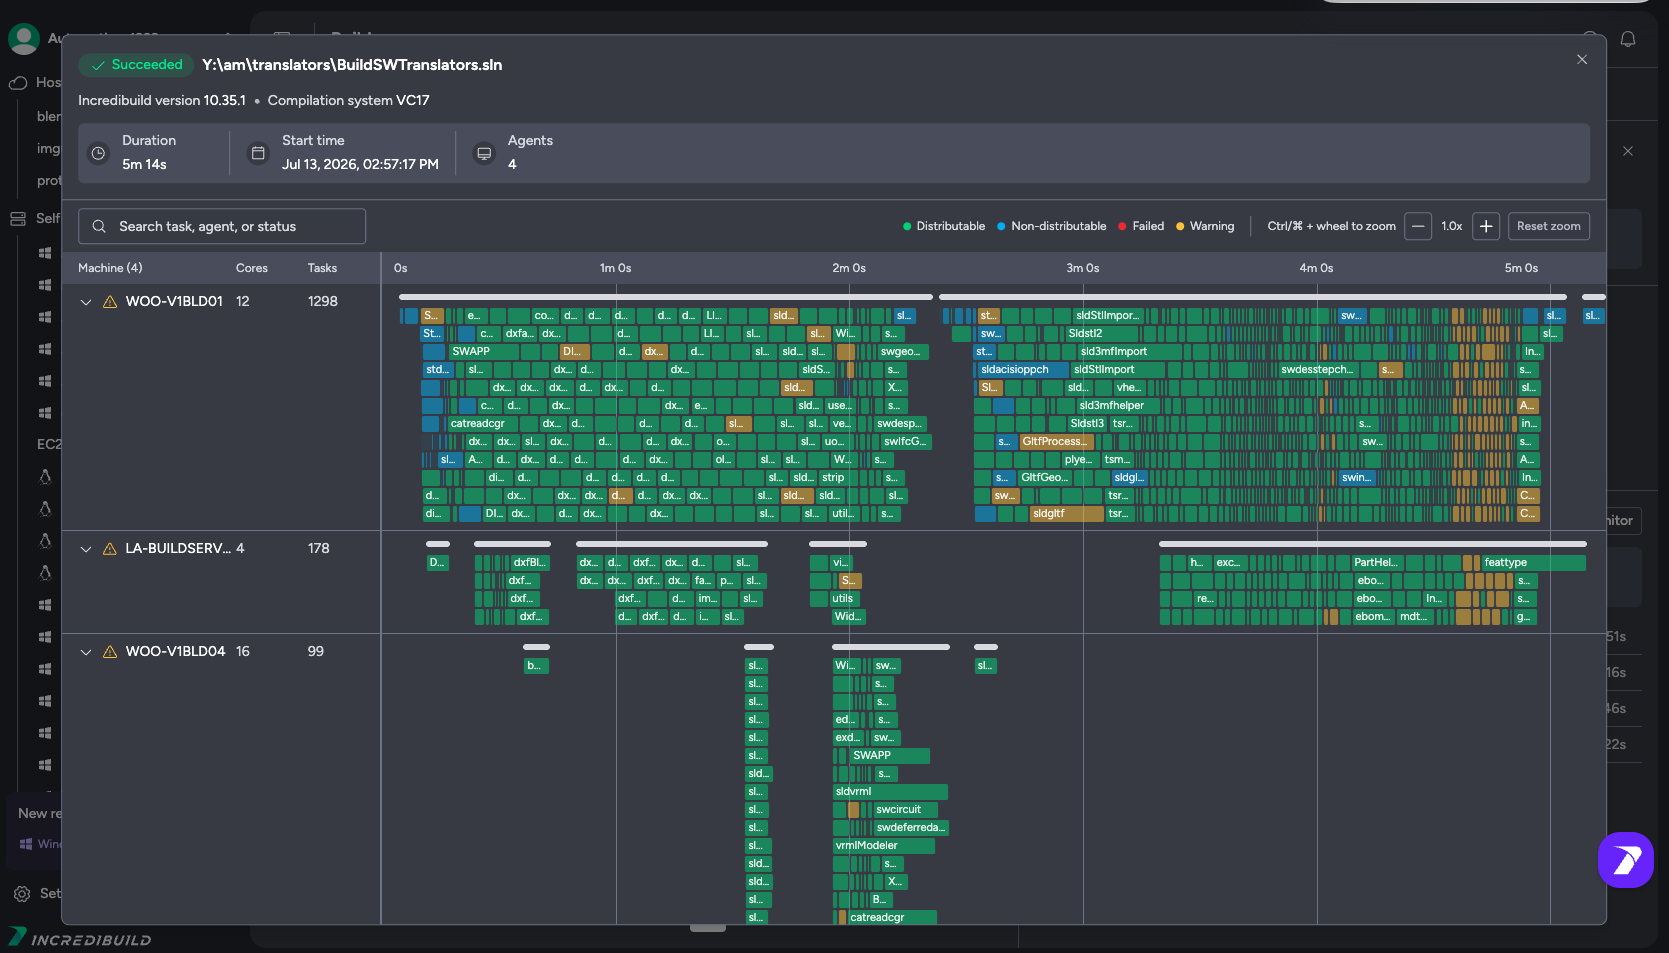Select the feattype task bar in LA-BUILDSERV

[x=1533, y=563]
